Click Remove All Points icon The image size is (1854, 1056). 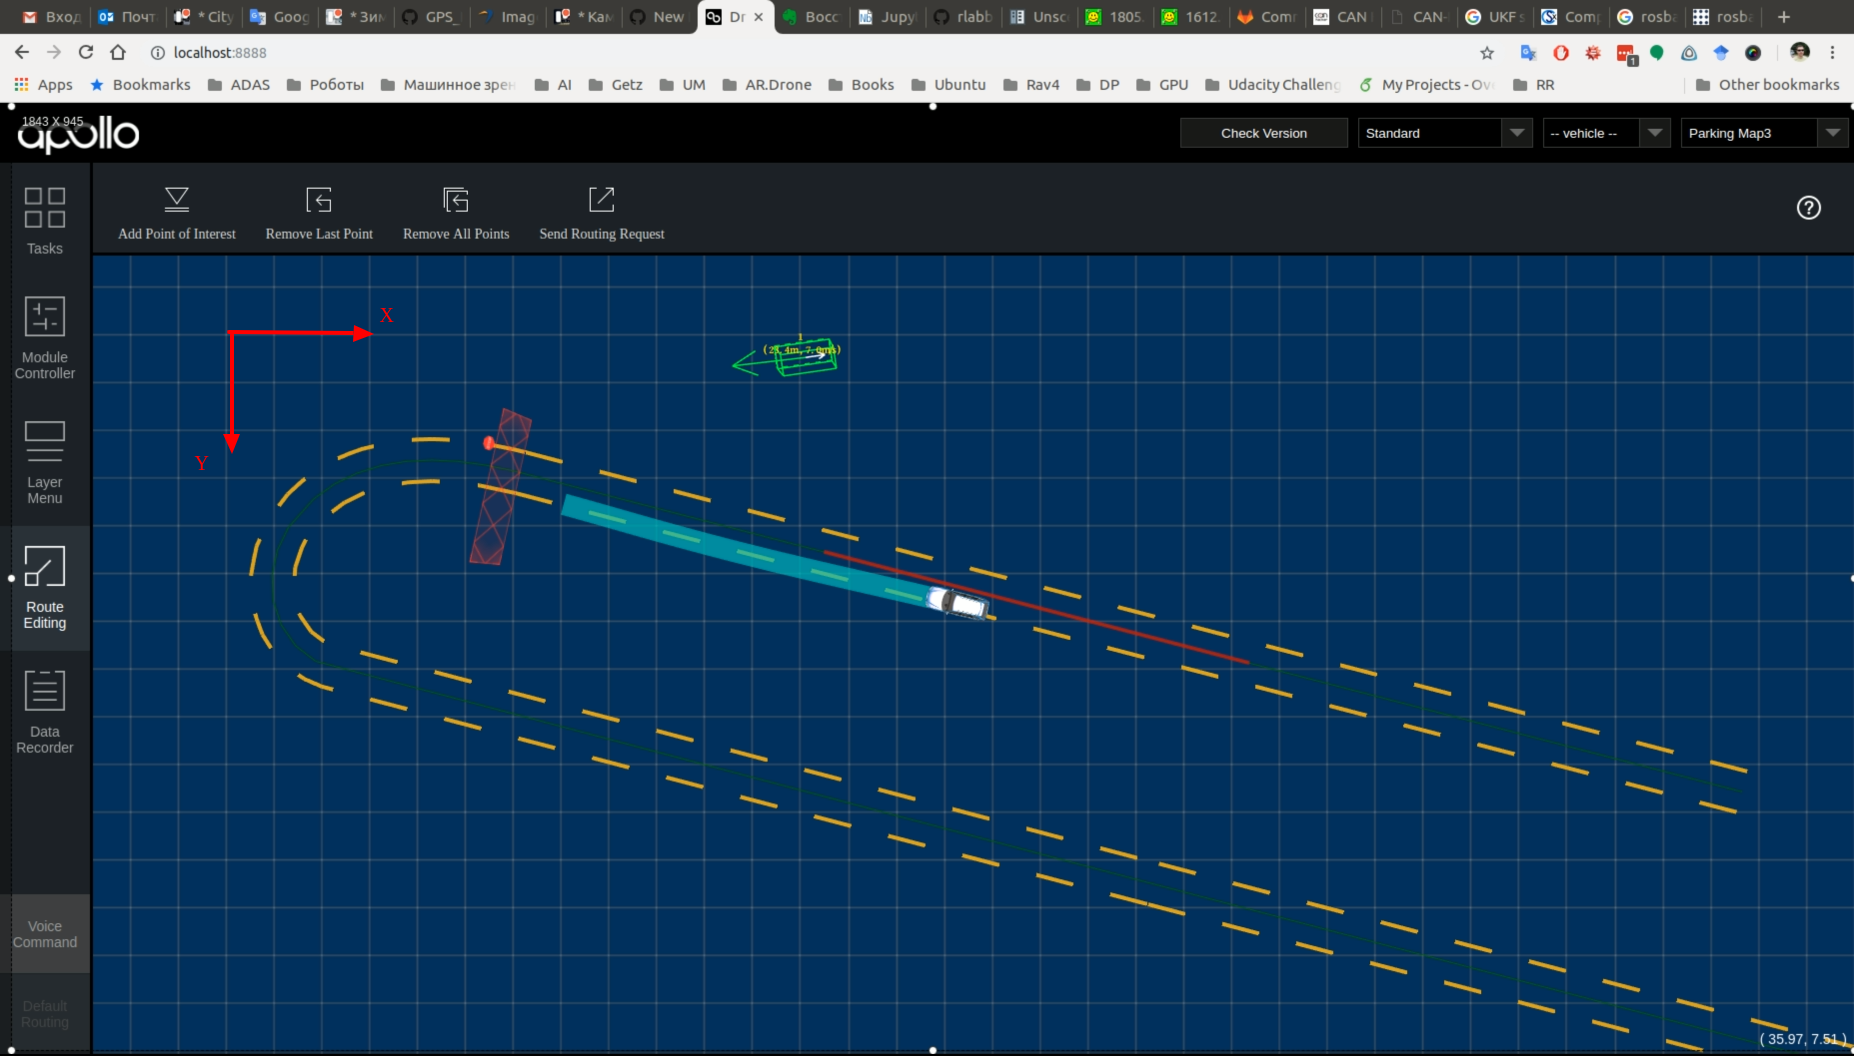(456, 199)
